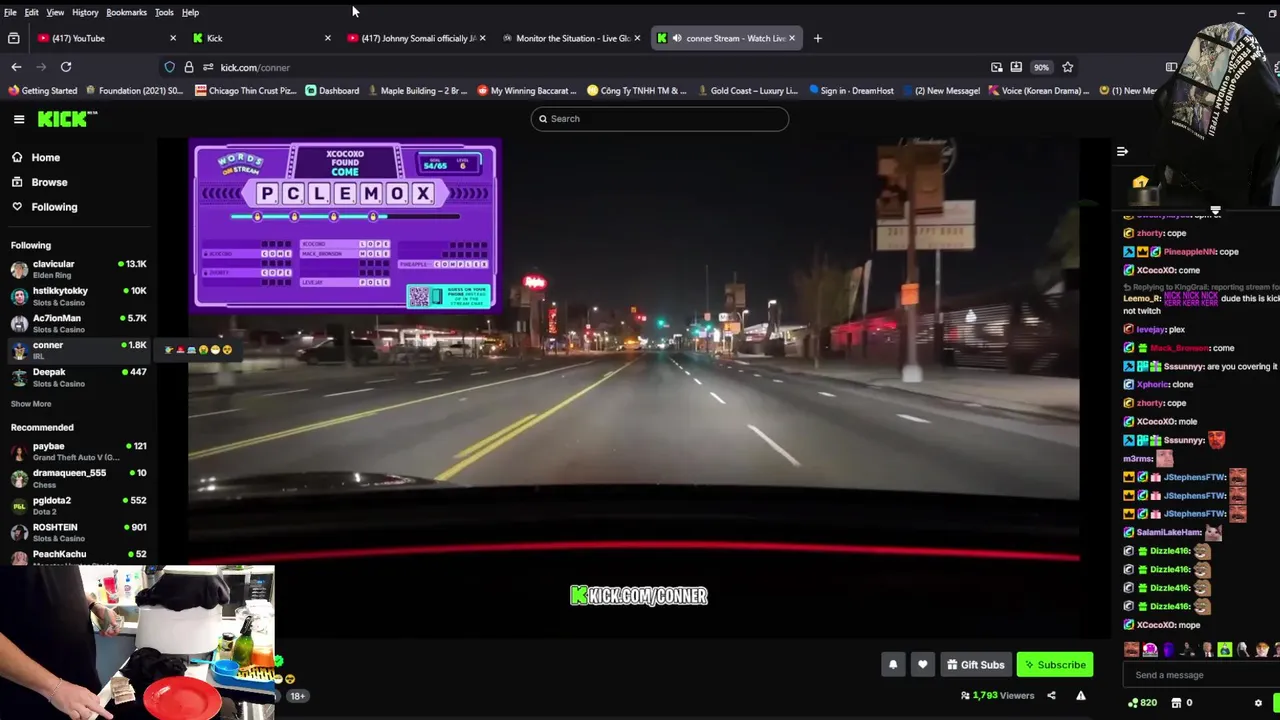This screenshot has height=720, width=1280.
Task: Click the padlock site info icon
Action: [189, 67]
